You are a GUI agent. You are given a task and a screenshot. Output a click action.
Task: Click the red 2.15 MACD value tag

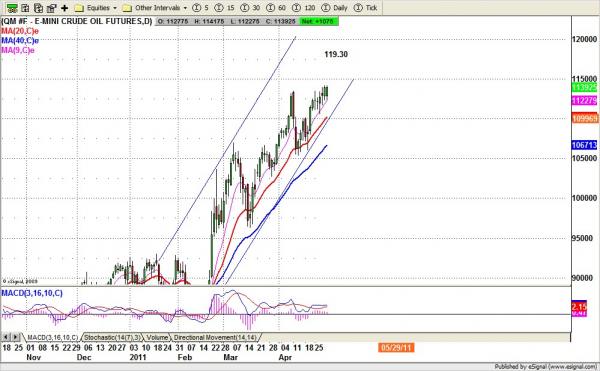pos(579,306)
